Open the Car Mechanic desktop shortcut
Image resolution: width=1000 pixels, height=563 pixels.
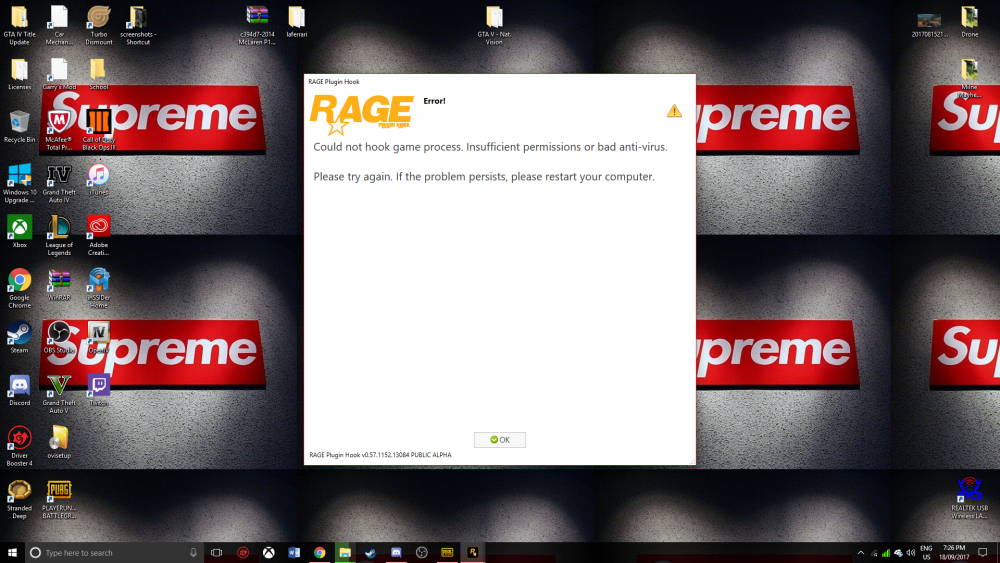point(59,26)
